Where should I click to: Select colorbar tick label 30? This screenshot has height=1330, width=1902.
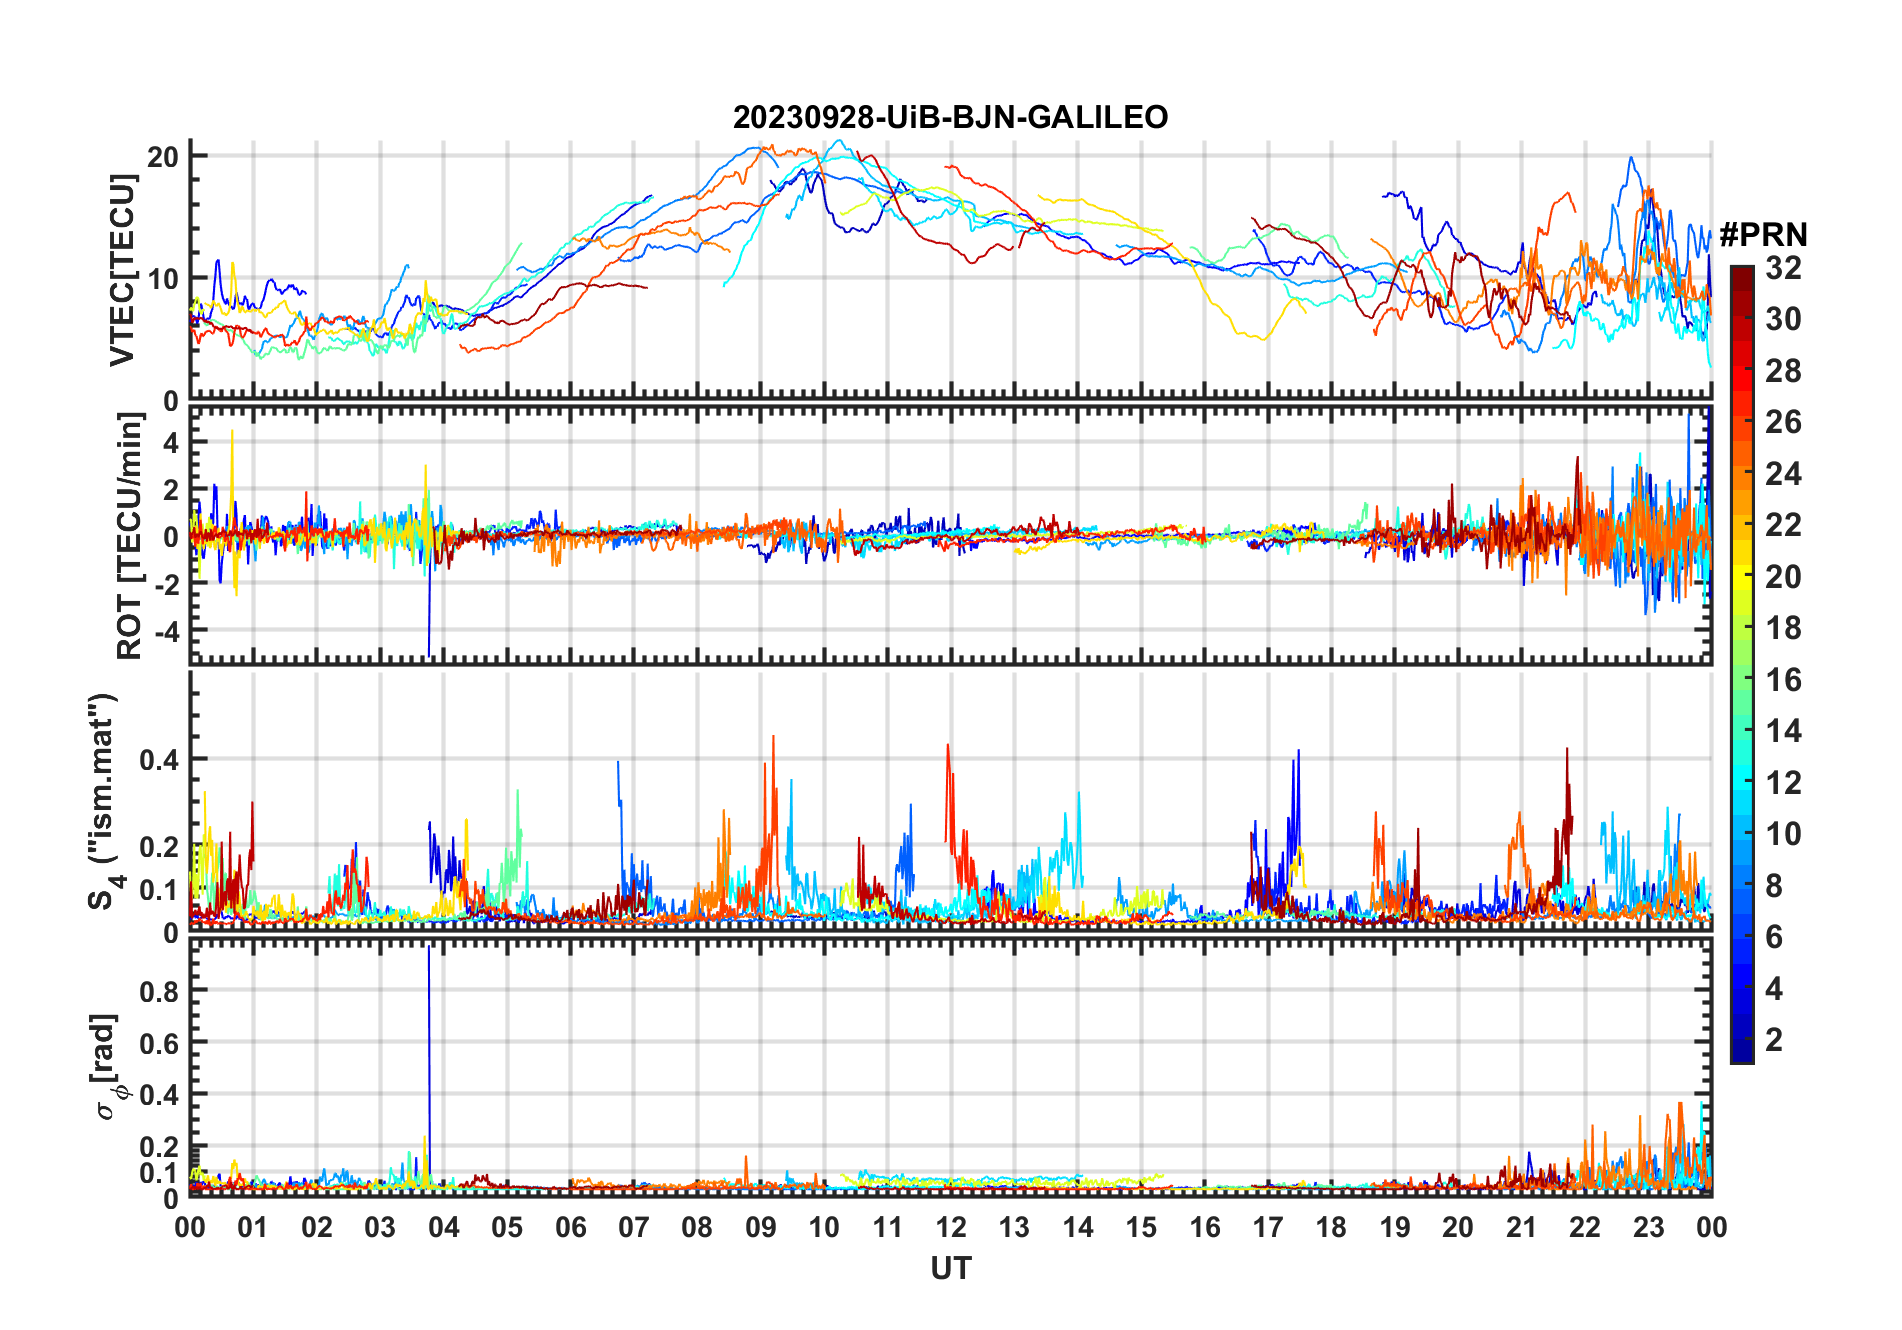click(1783, 319)
